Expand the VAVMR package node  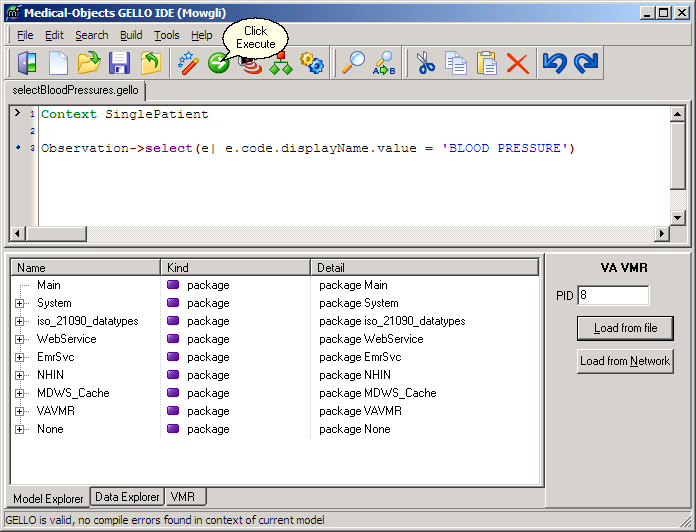tap(20, 411)
